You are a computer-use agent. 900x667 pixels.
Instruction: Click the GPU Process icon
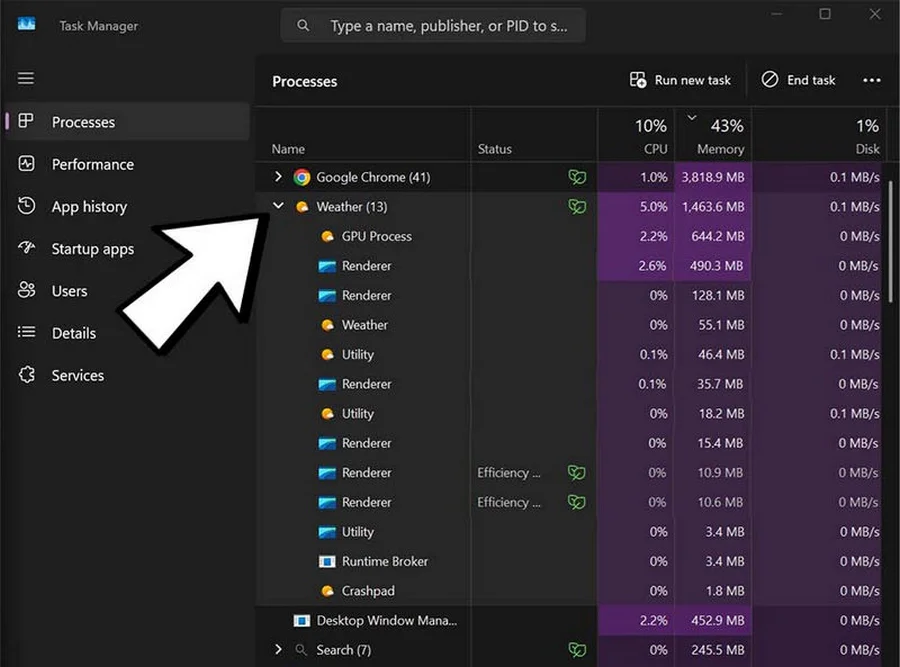[327, 236]
